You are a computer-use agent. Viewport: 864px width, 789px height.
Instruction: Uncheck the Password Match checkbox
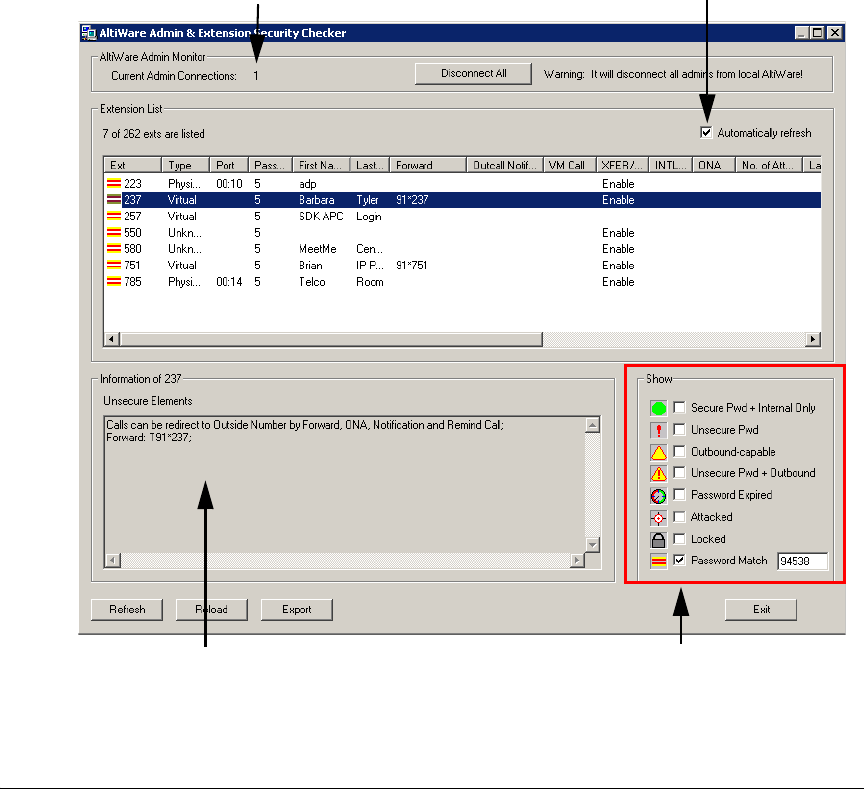click(679, 561)
